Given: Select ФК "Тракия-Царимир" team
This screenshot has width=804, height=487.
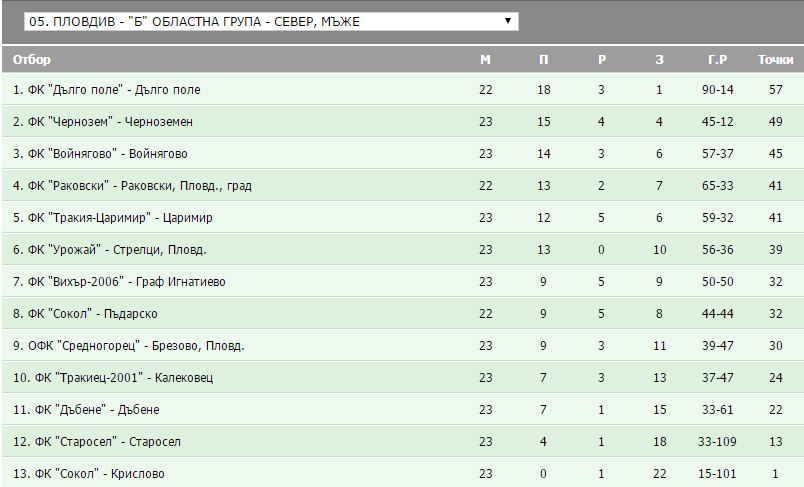Looking at the screenshot, I should coord(113,218).
